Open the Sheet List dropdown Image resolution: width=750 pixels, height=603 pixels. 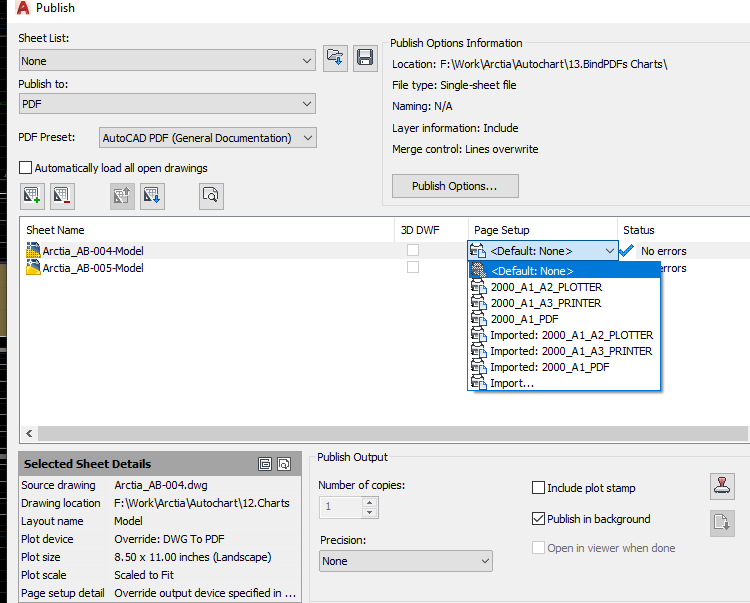coord(167,61)
